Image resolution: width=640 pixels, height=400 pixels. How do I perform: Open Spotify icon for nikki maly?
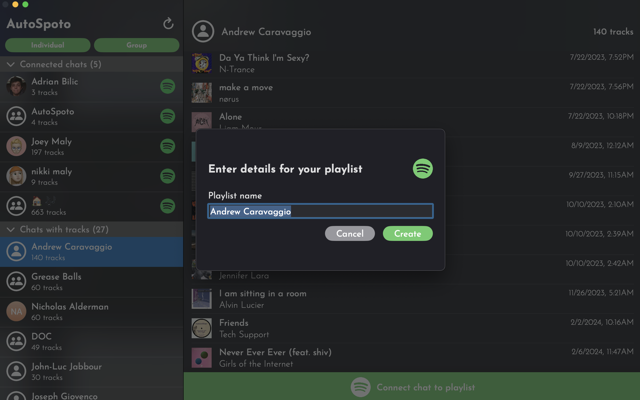tap(167, 176)
